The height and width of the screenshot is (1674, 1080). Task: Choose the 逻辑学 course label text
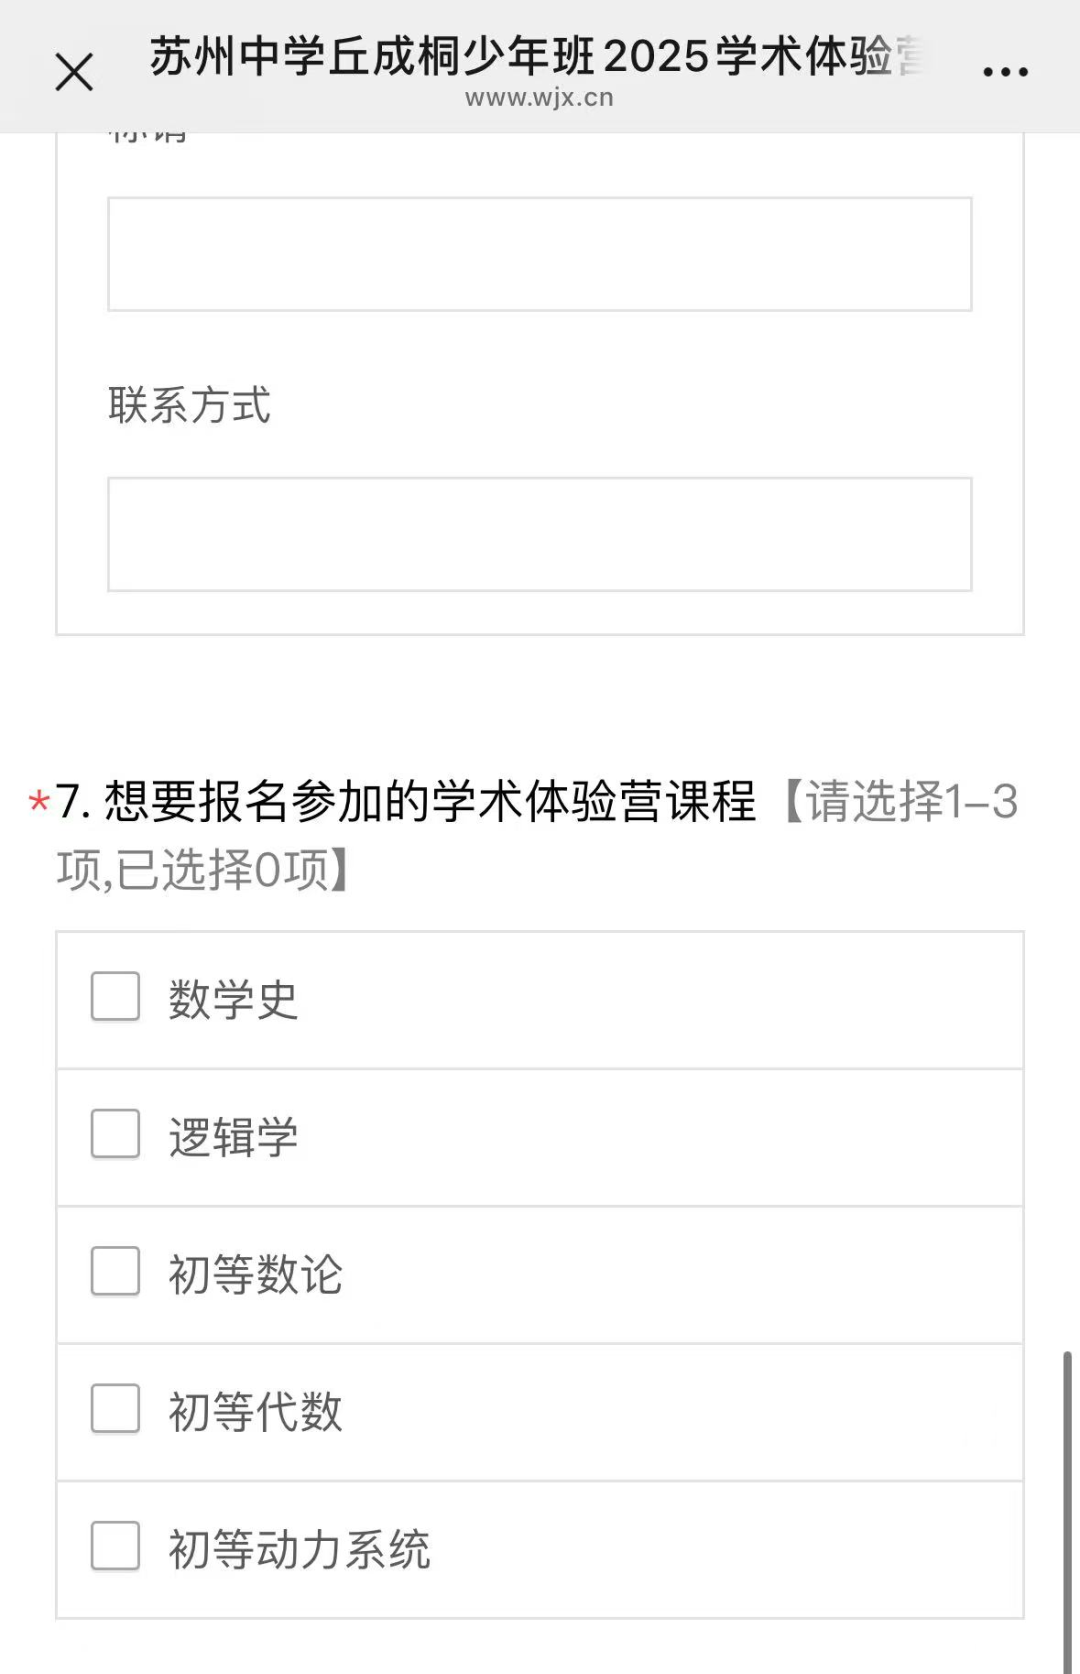(x=233, y=1137)
